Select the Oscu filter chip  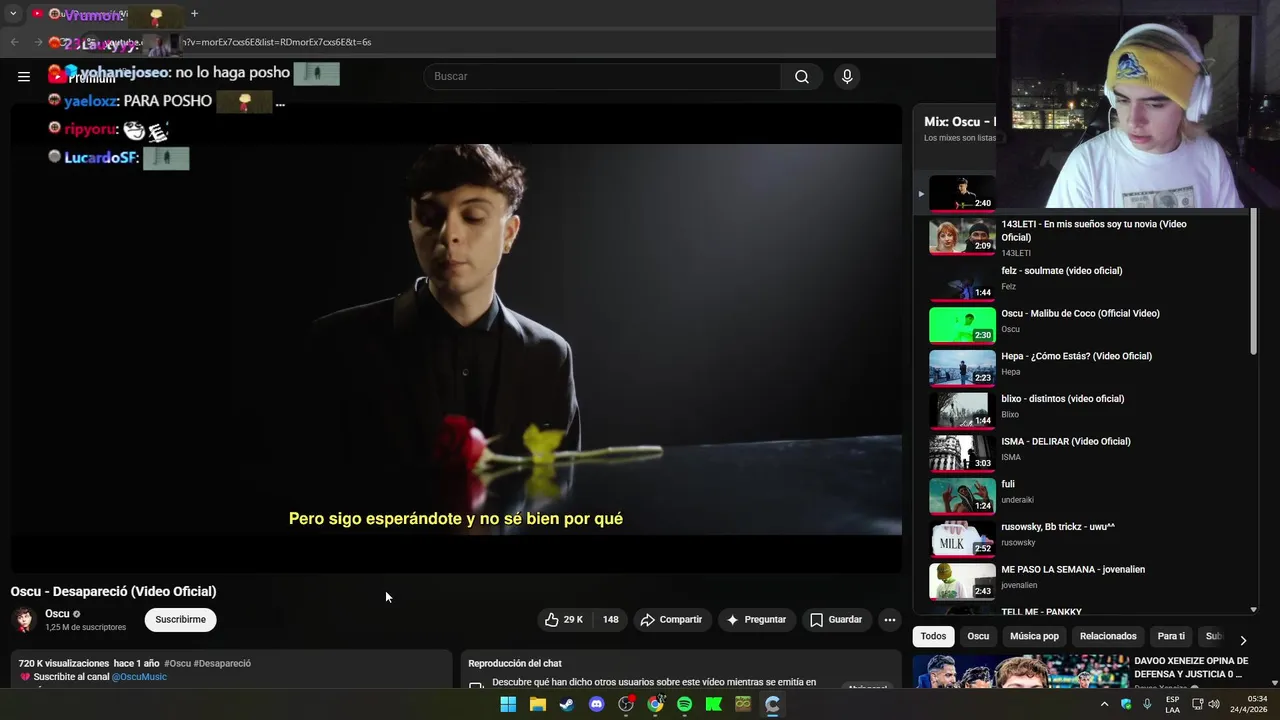pos(978,636)
